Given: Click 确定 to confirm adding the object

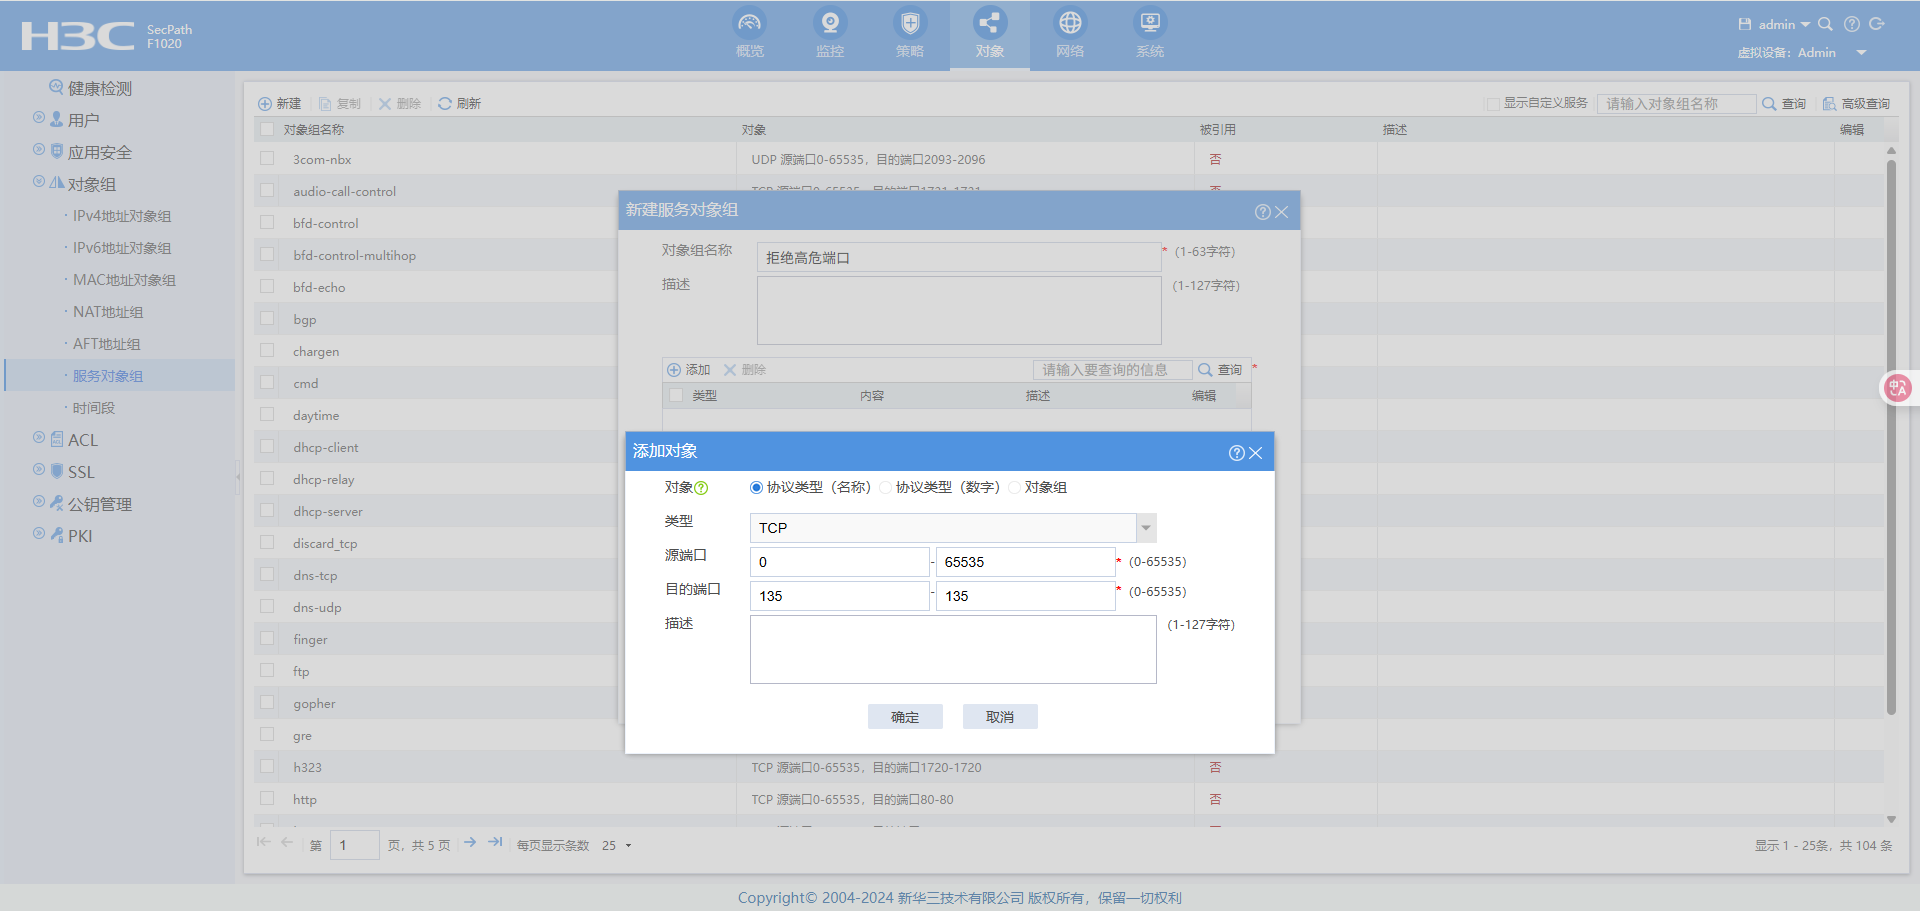Looking at the screenshot, I should click(905, 717).
